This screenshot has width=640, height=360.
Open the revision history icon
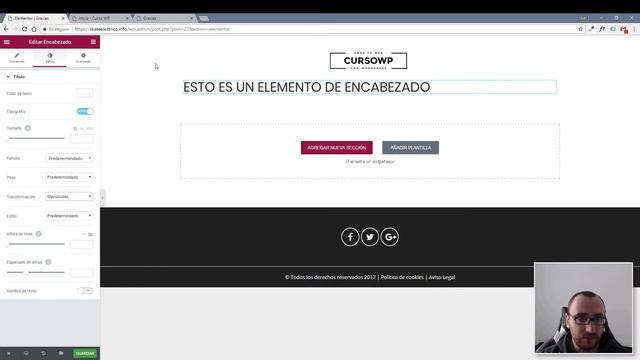click(x=44, y=353)
